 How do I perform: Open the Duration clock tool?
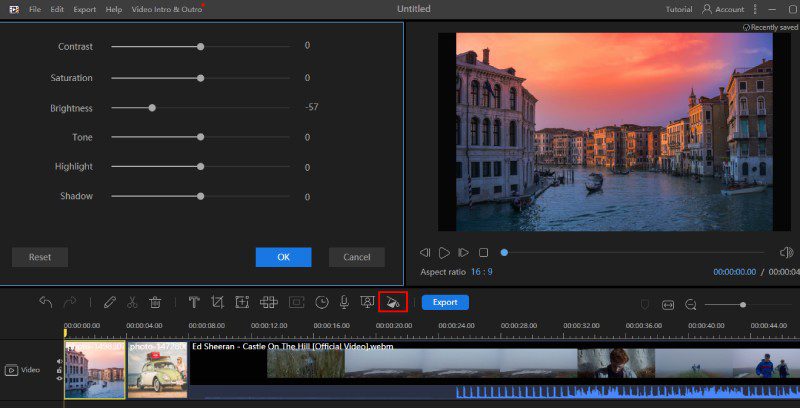tap(321, 302)
